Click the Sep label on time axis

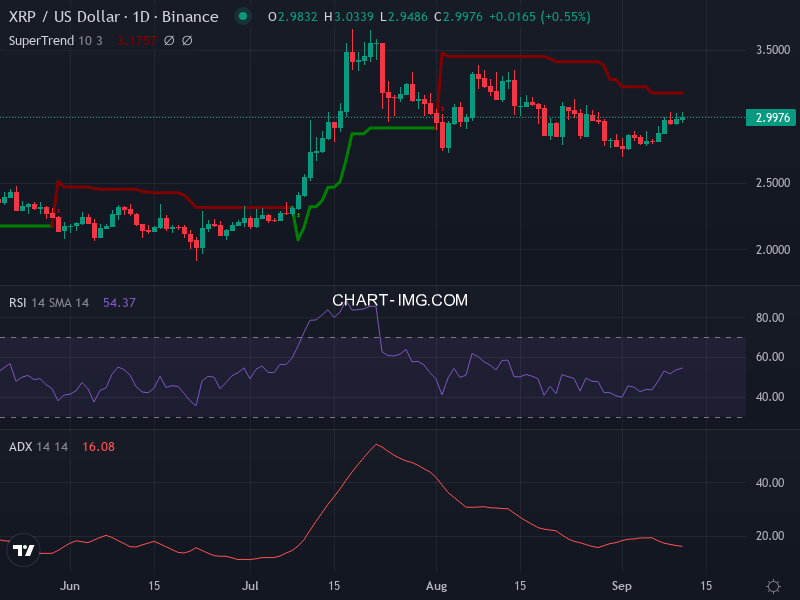point(621,585)
